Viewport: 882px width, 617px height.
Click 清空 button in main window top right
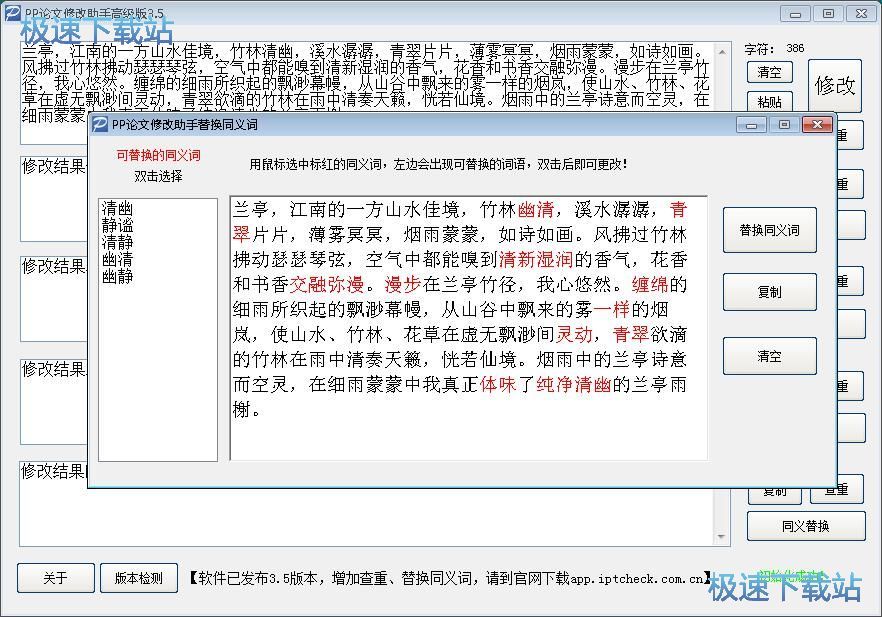pyautogui.click(x=770, y=72)
